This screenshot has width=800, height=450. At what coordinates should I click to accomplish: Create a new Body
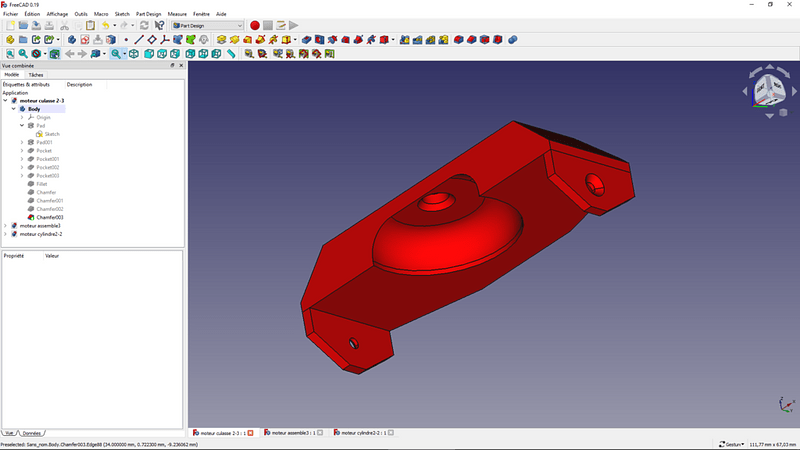(x=72, y=39)
